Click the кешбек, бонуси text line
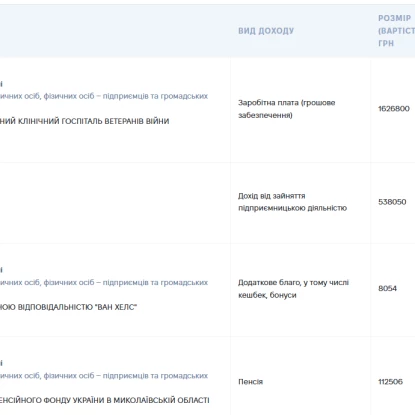 click(x=267, y=295)
